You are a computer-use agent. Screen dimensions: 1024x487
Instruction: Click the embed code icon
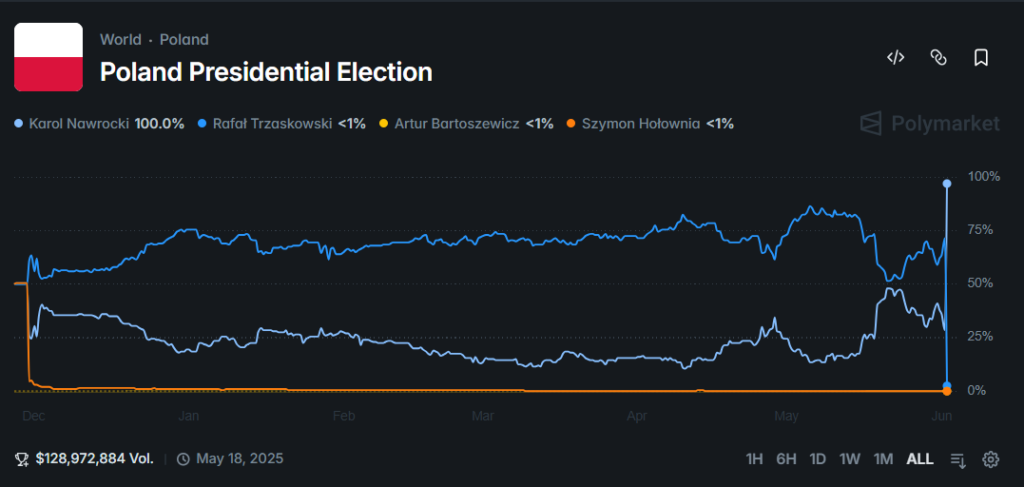tap(895, 57)
